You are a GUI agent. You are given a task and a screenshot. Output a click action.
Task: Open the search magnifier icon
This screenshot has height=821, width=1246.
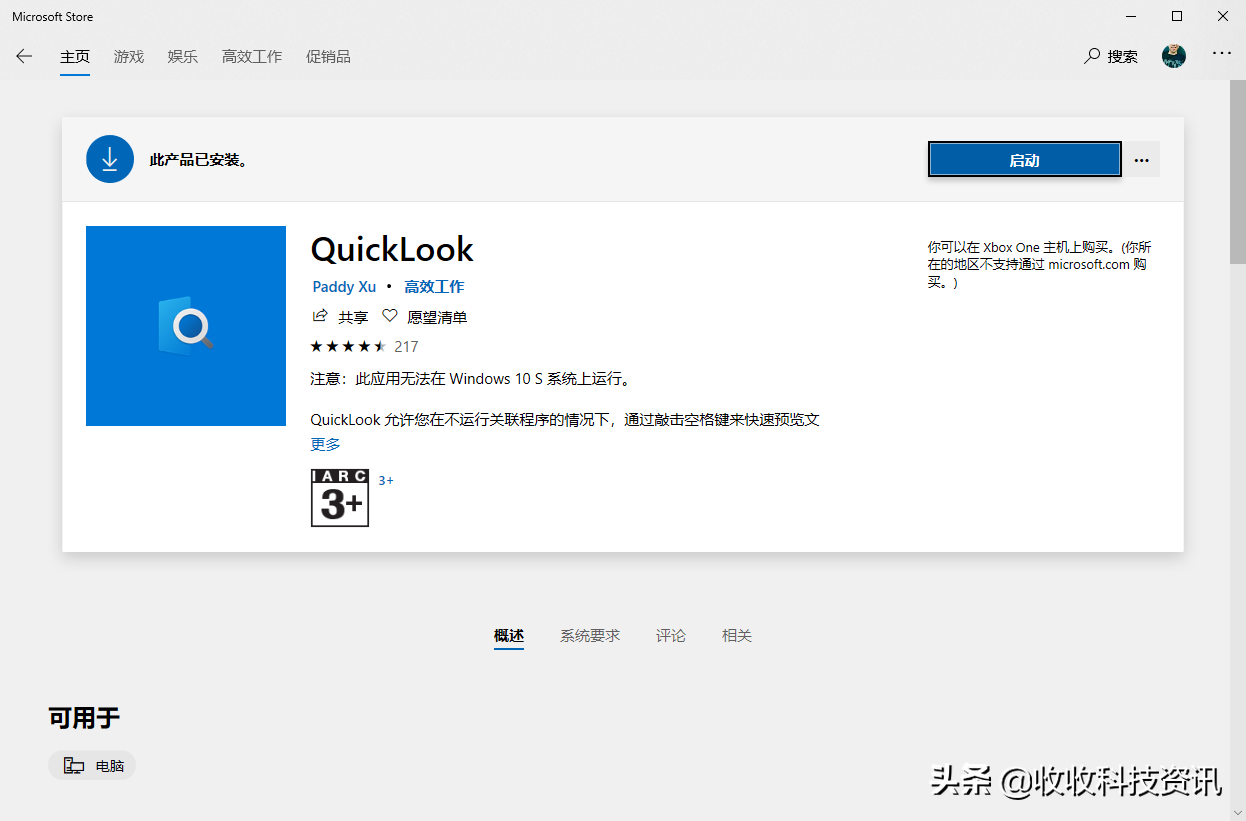[1092, 56]
